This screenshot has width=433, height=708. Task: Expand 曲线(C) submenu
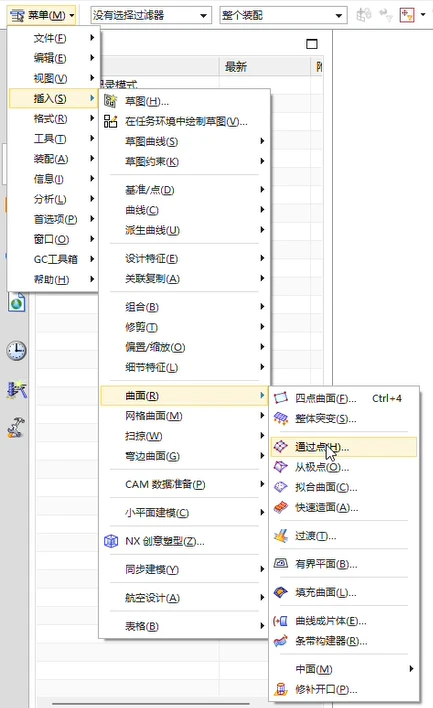(185, 210)
